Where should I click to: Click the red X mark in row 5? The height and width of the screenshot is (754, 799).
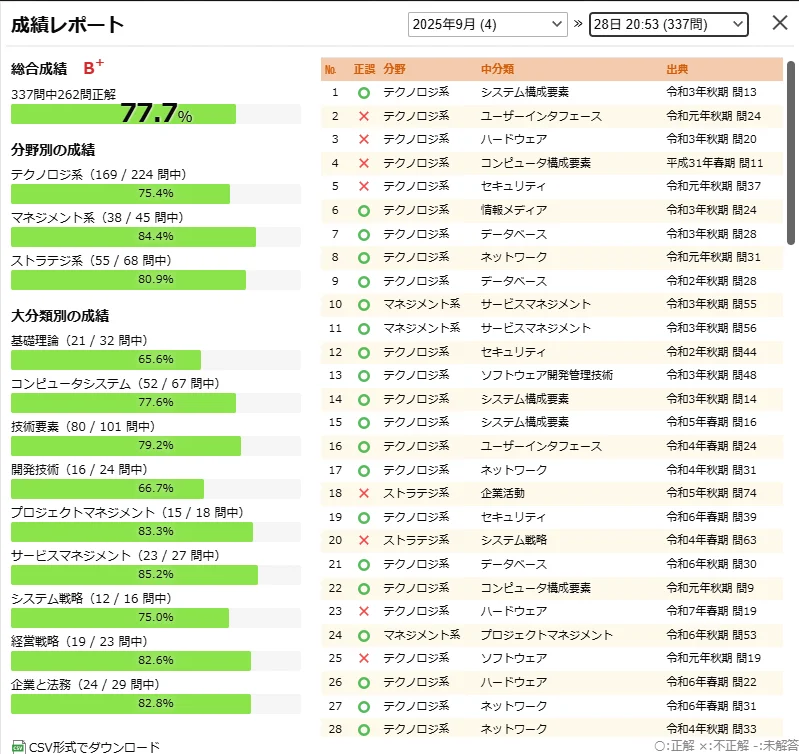click(364, 186)
